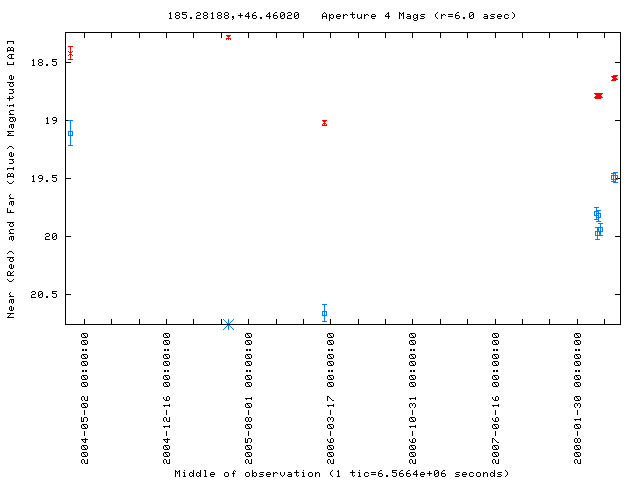Select the blue data point near magnitude 20.7
The width and height of the screenshot is (640, 480).
click(x=324, y=313)
